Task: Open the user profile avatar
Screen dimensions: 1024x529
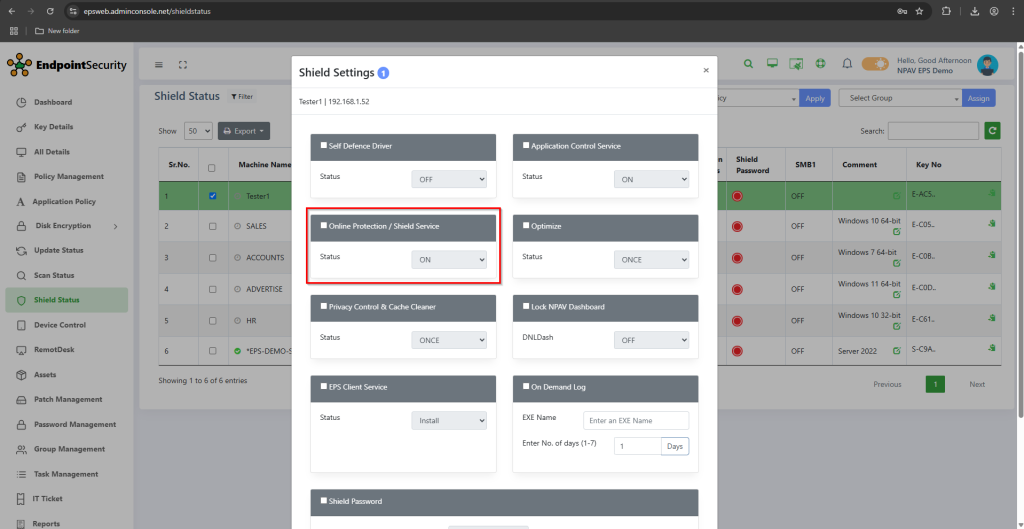Action: pos(987,65)
